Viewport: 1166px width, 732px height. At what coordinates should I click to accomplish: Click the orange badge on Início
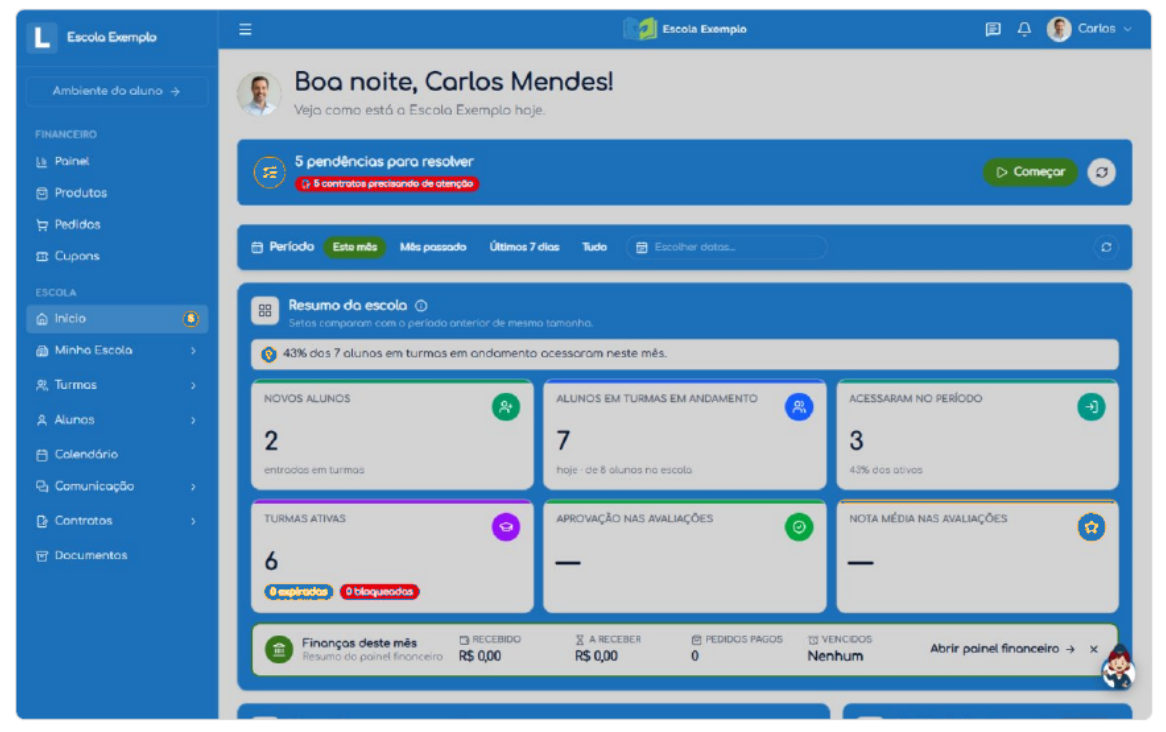(x=190, y=318)
